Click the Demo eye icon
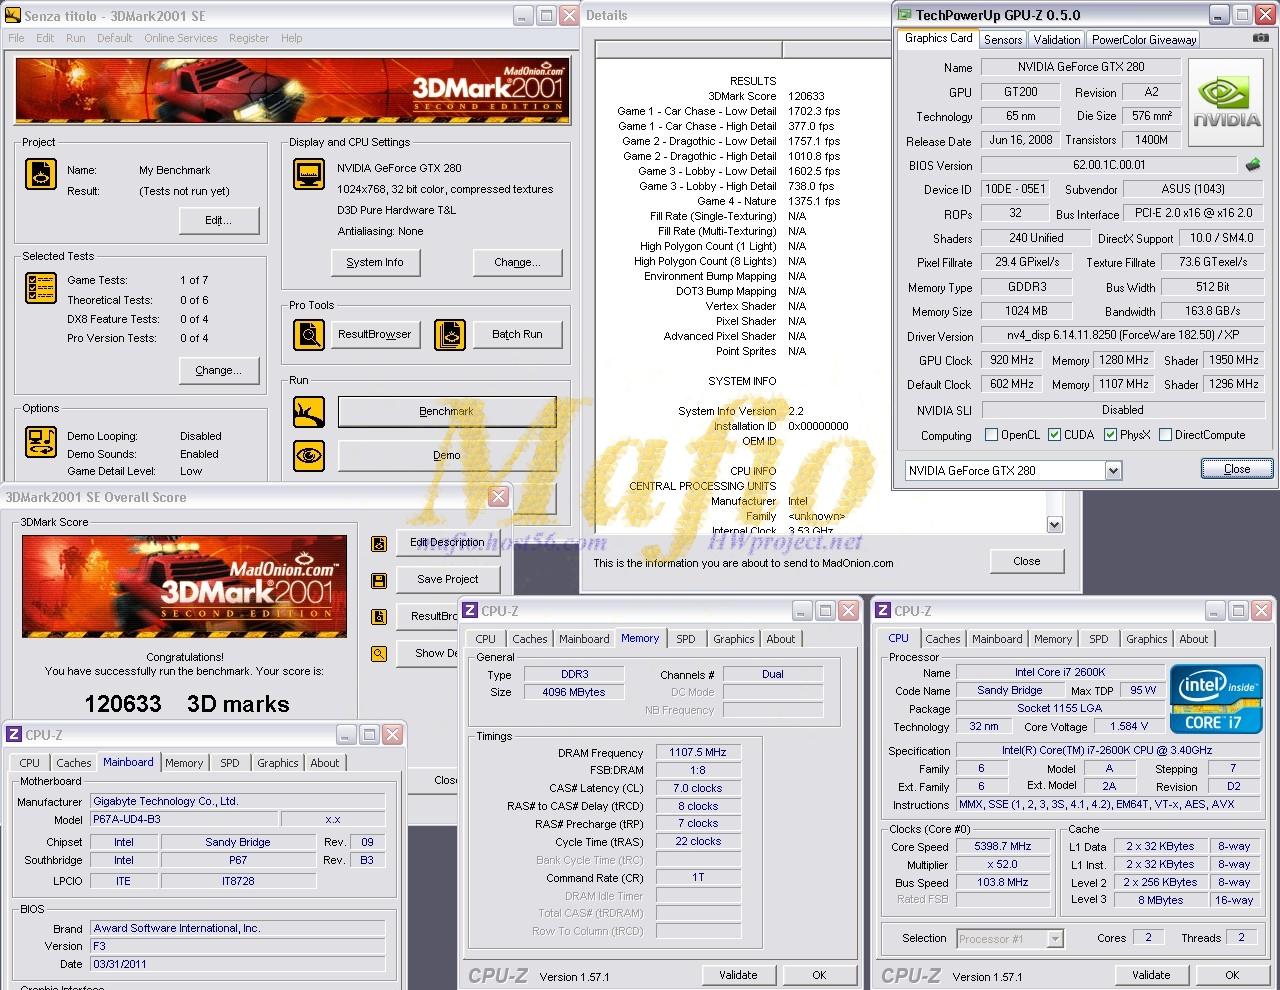Viewport: 1280px width, 990px height. [309, 455]
